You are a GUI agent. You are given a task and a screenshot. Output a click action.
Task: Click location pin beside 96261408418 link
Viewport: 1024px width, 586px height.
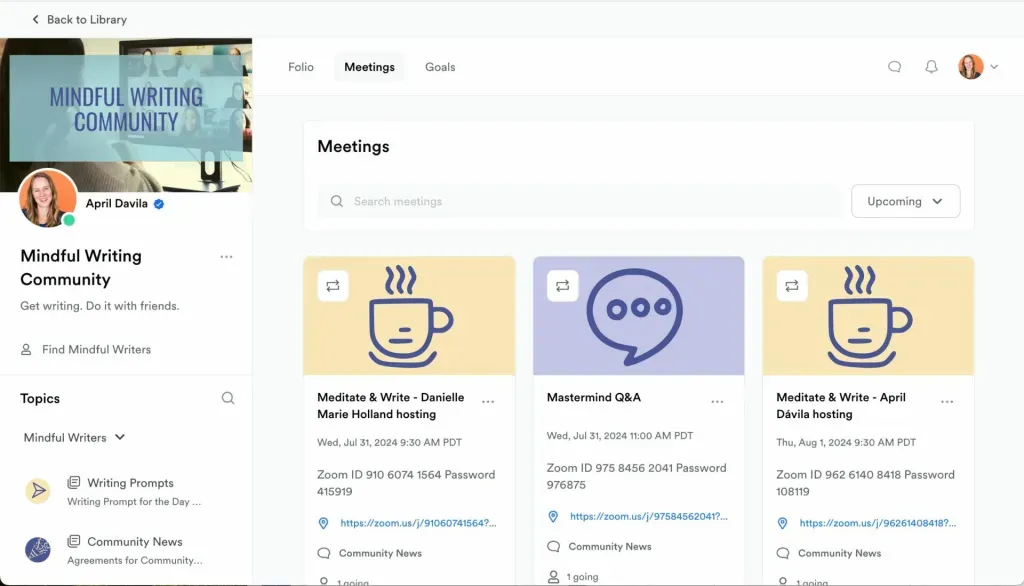point(782,523)
